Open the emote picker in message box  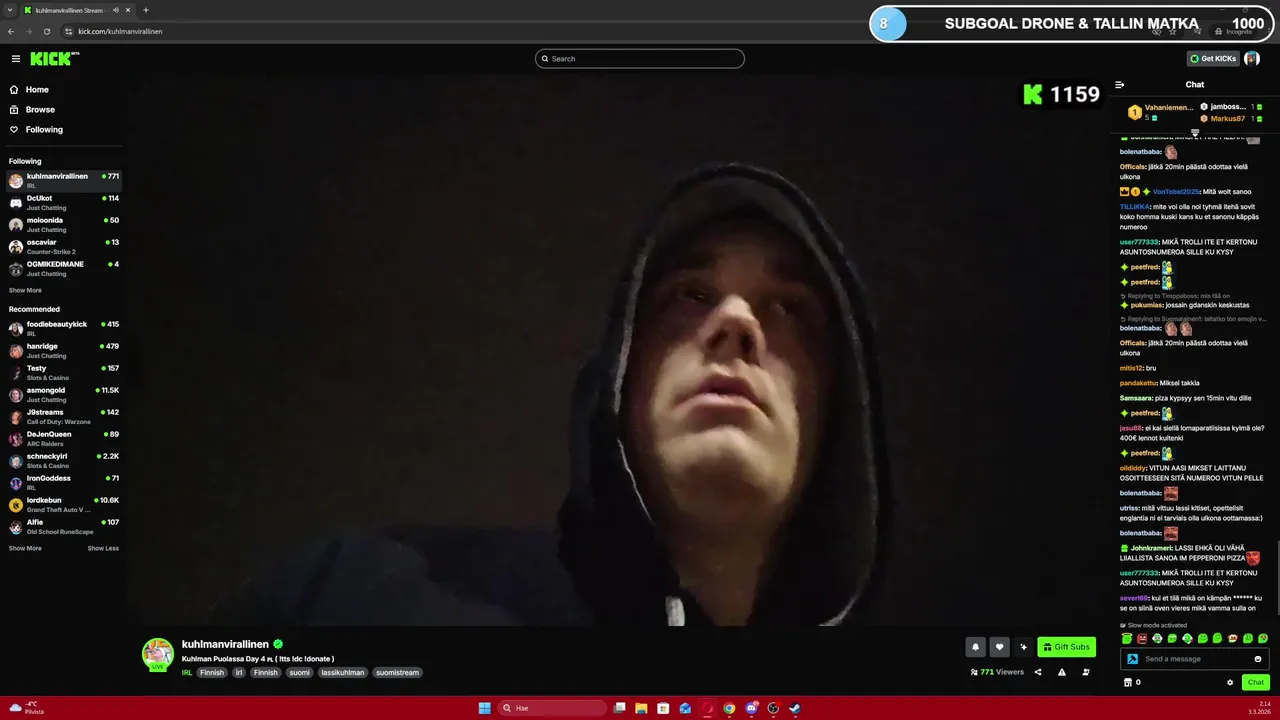click(1258, 659)
